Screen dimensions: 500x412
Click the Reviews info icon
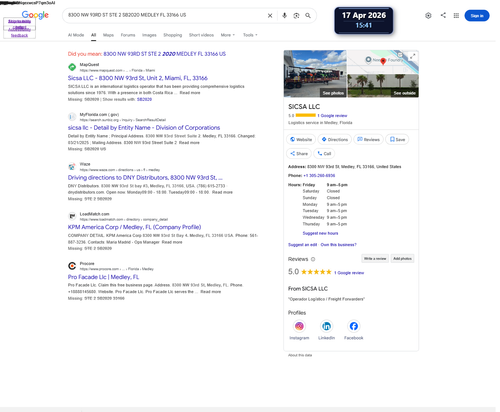pyautogui.click(x=313, y=259)
